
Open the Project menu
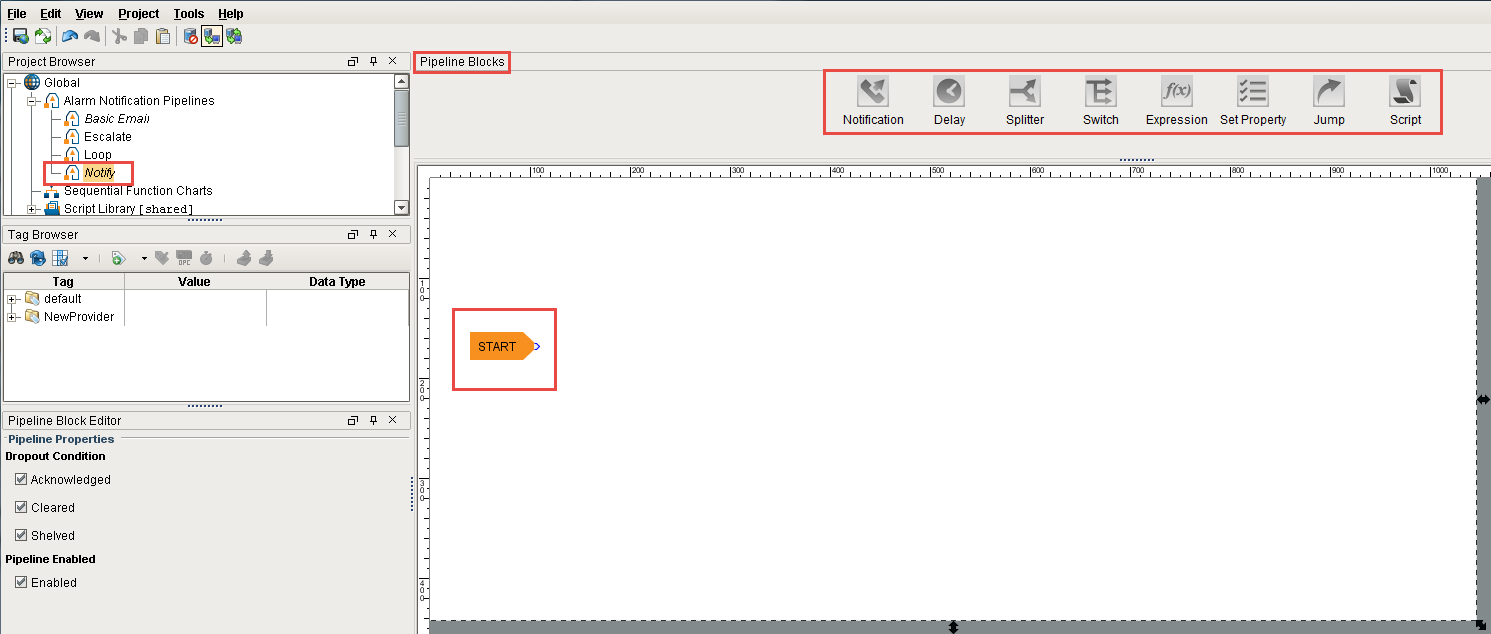tap(137, 13)
